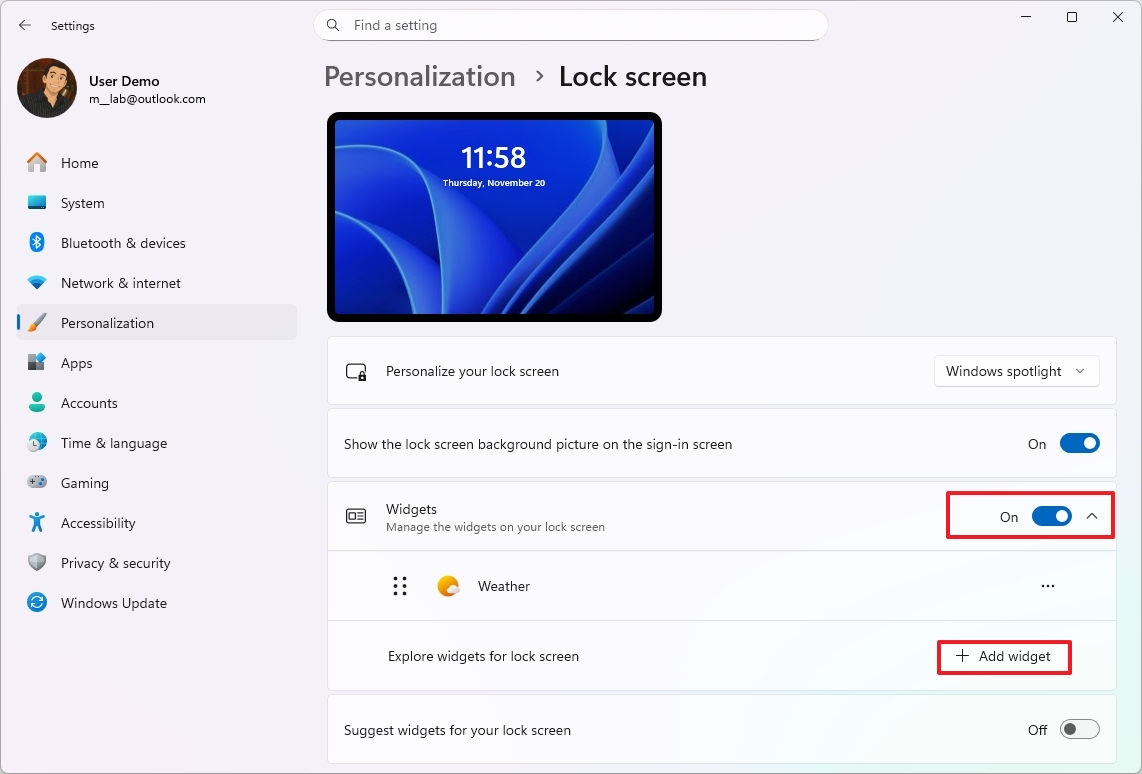Open the Windows spotlight dropdown
1142x774 pixels.
point(1016,371)
